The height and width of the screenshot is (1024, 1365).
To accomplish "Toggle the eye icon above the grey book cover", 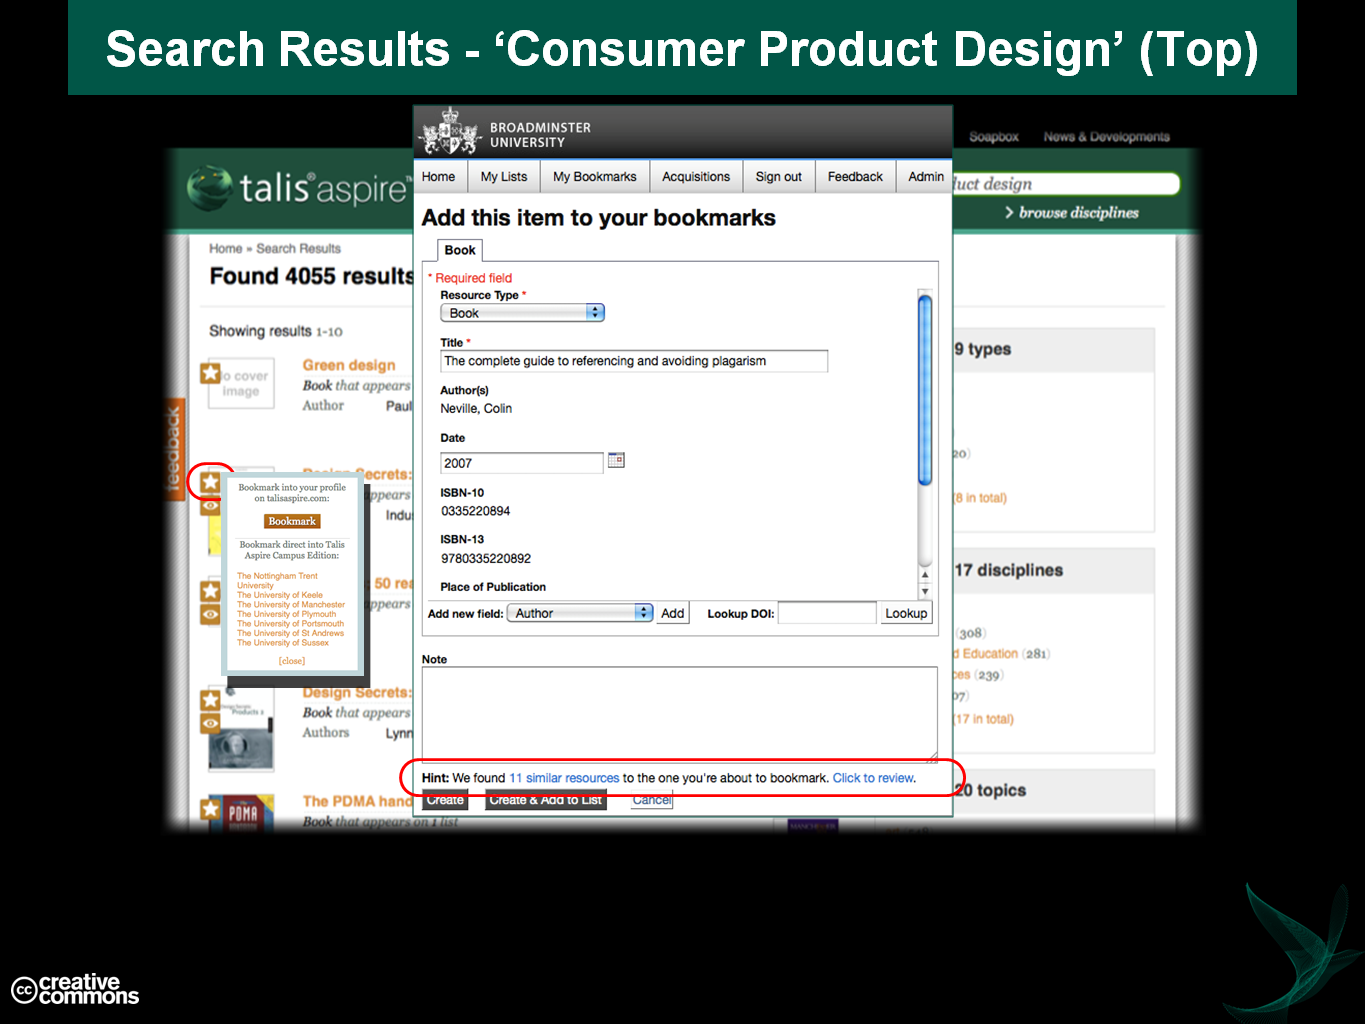I will (x=210, y=723).
